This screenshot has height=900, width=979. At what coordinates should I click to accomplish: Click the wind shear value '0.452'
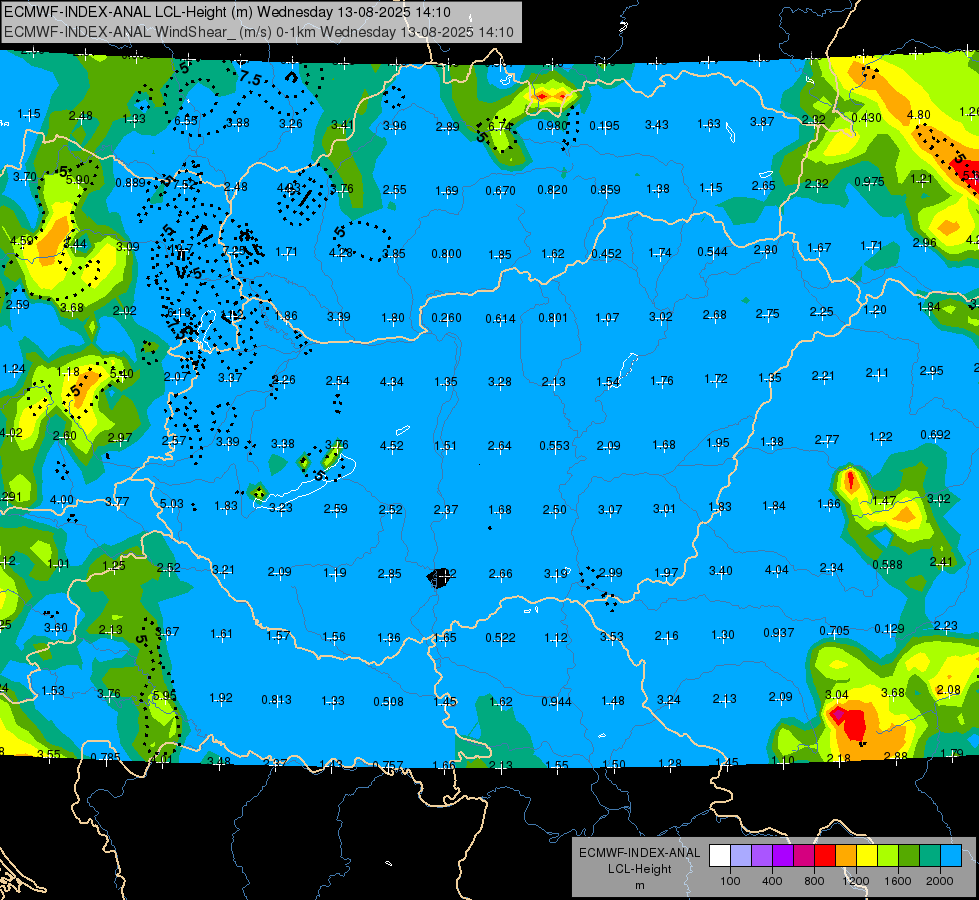(606, 254)
